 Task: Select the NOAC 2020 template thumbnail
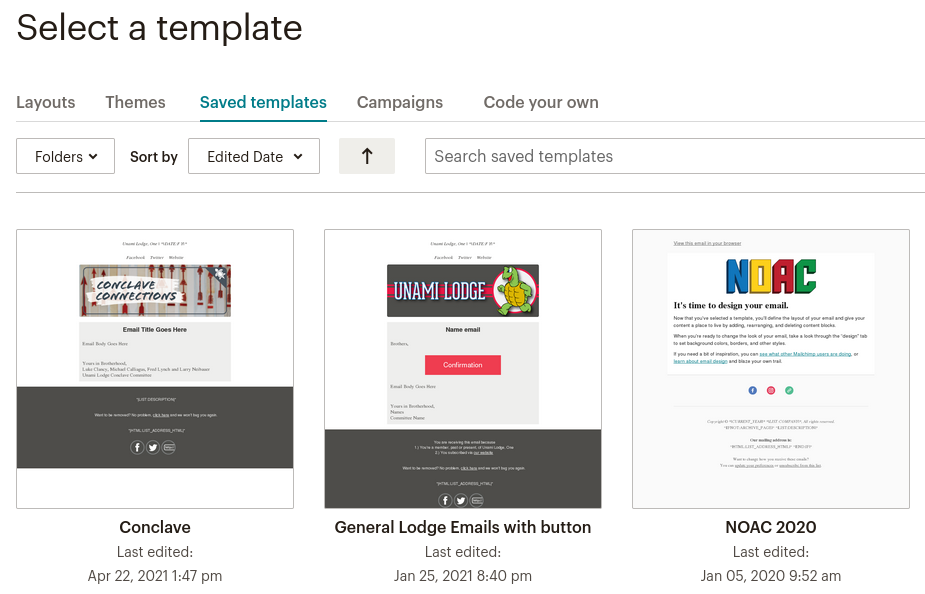[771, 369]
